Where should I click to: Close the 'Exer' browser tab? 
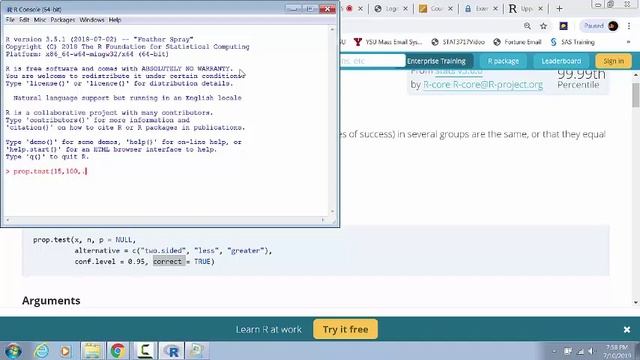pos(495,9)
